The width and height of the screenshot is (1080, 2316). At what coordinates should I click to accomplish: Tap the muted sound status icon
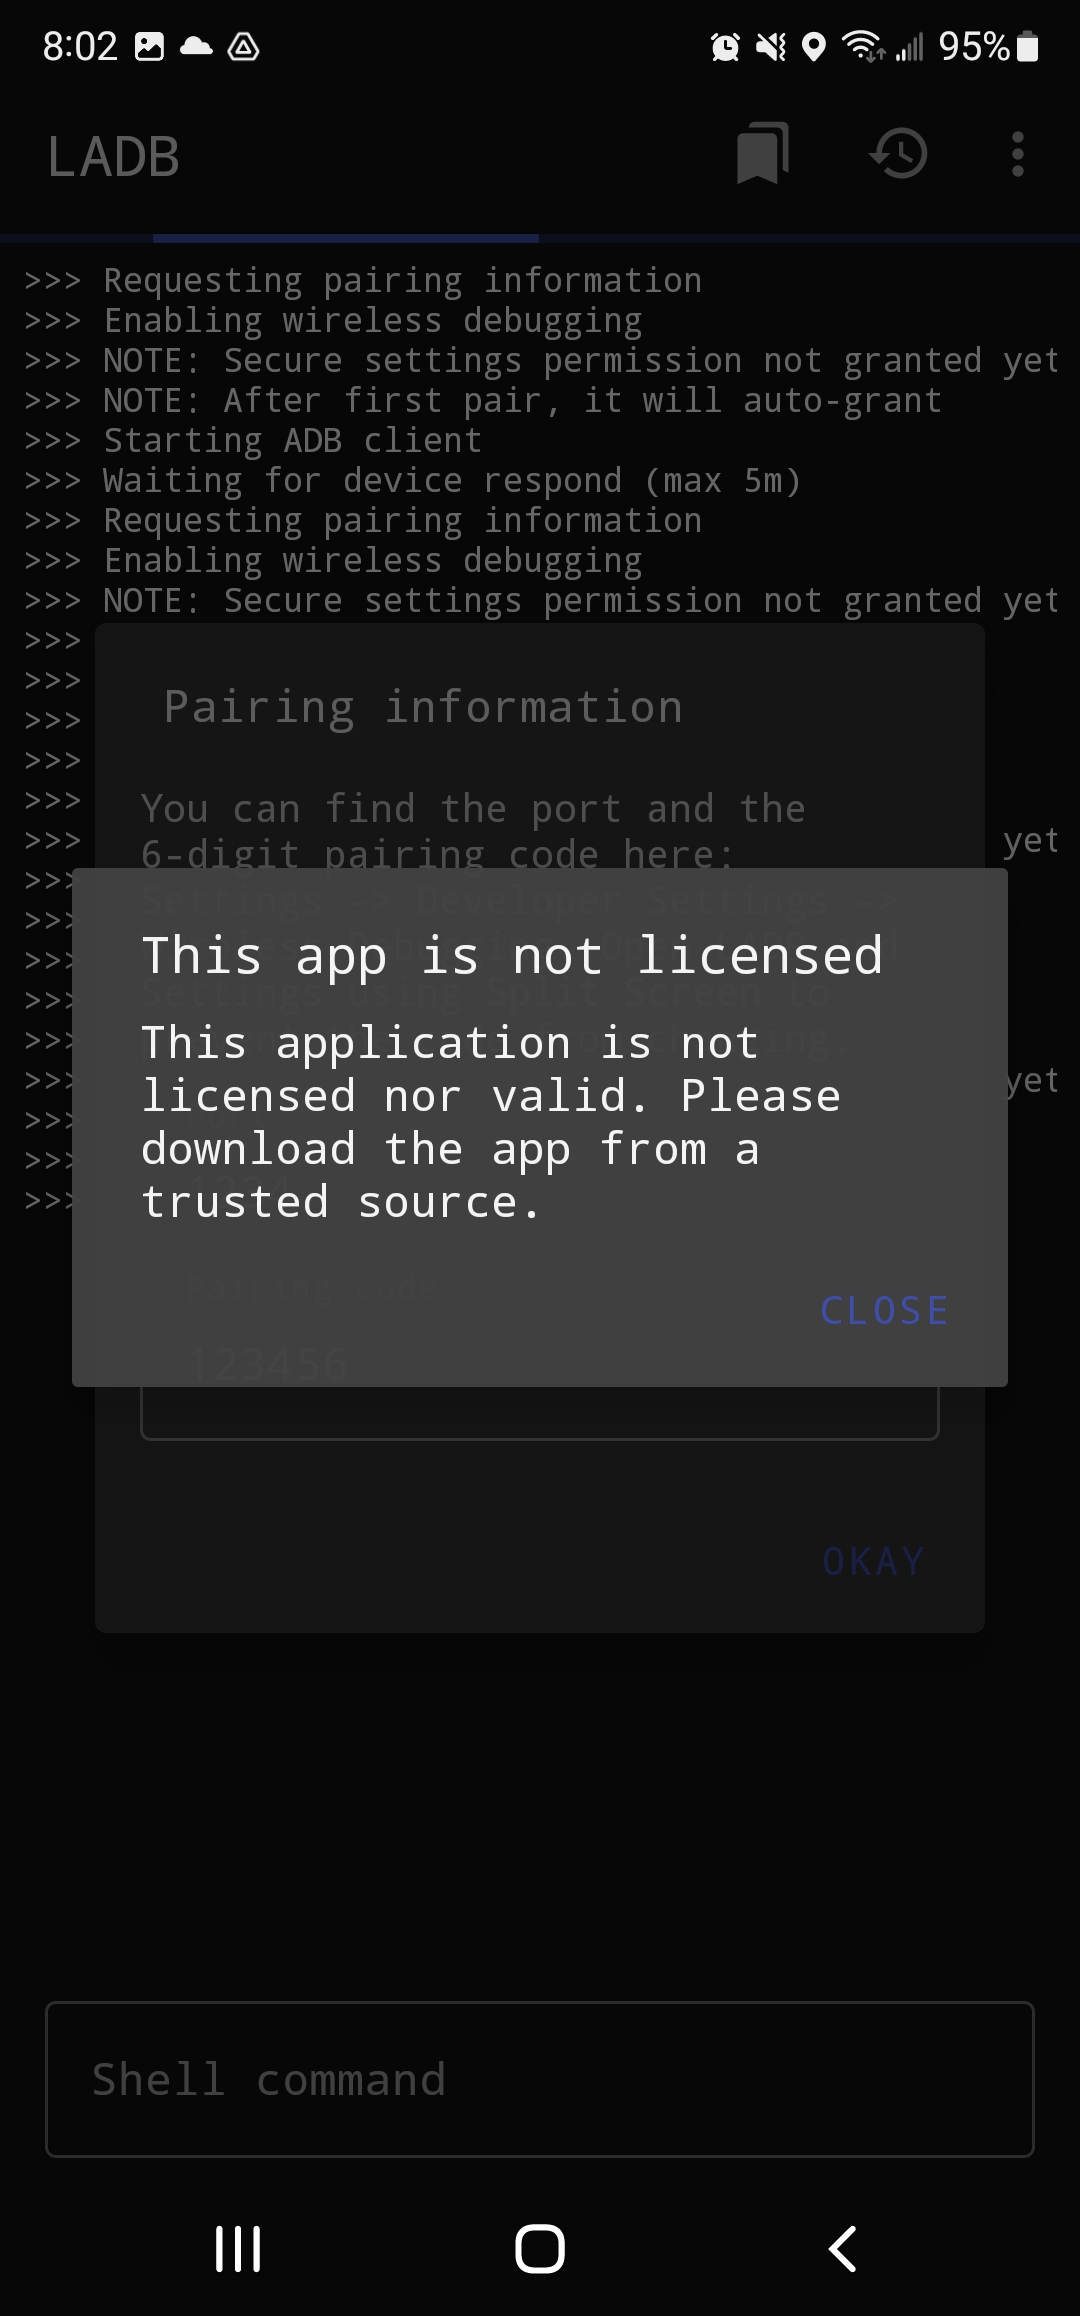tap(770, 47)
